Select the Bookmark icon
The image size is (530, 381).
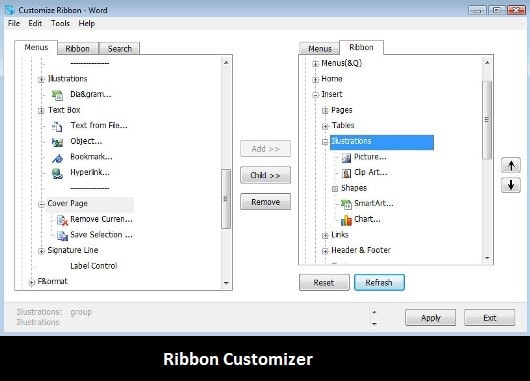[57, 158]
